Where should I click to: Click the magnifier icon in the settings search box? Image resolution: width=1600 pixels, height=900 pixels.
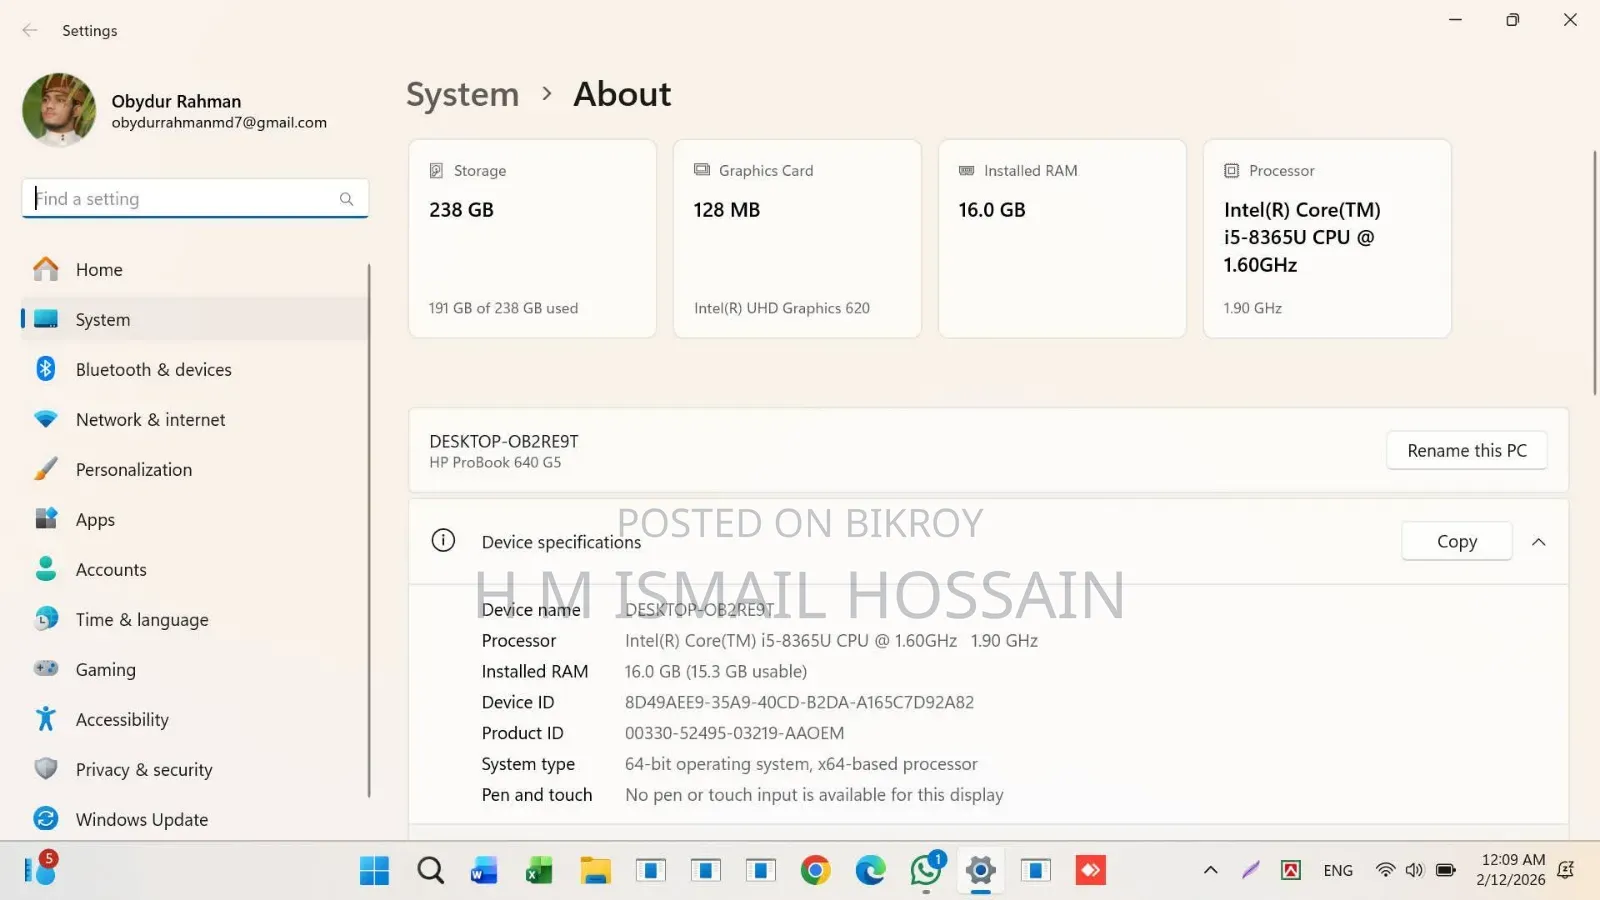click(346, 199)
